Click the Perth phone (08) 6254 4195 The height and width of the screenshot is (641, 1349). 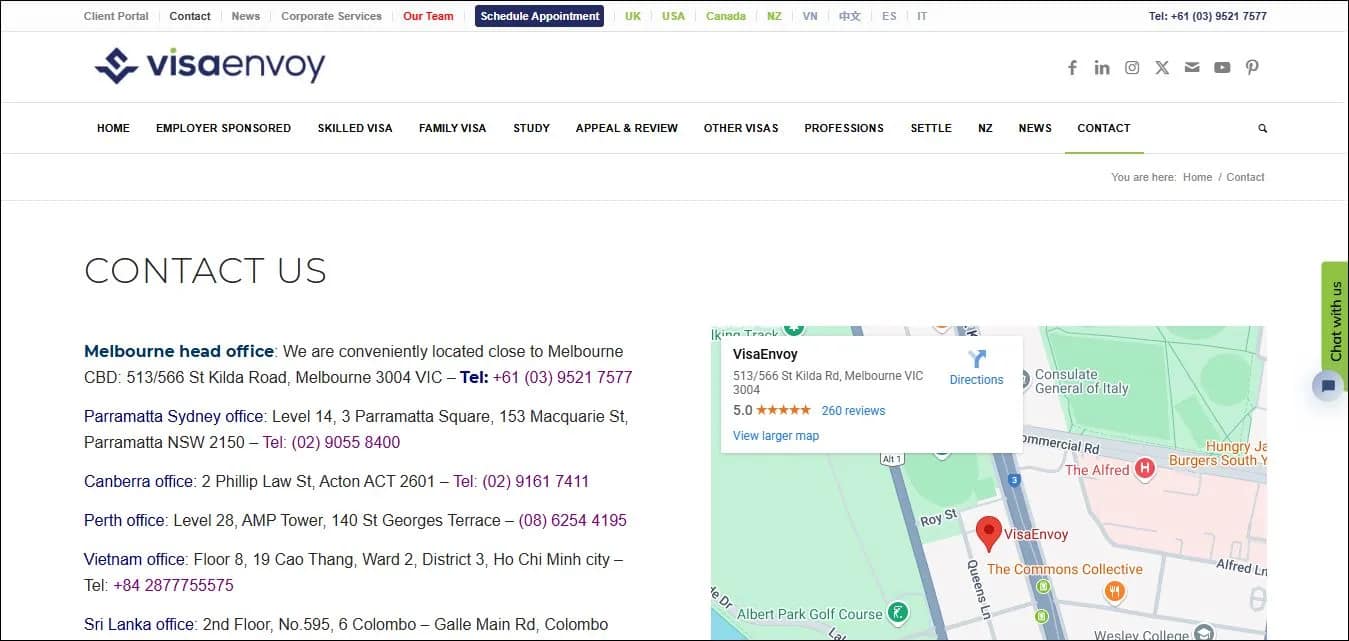573,520
